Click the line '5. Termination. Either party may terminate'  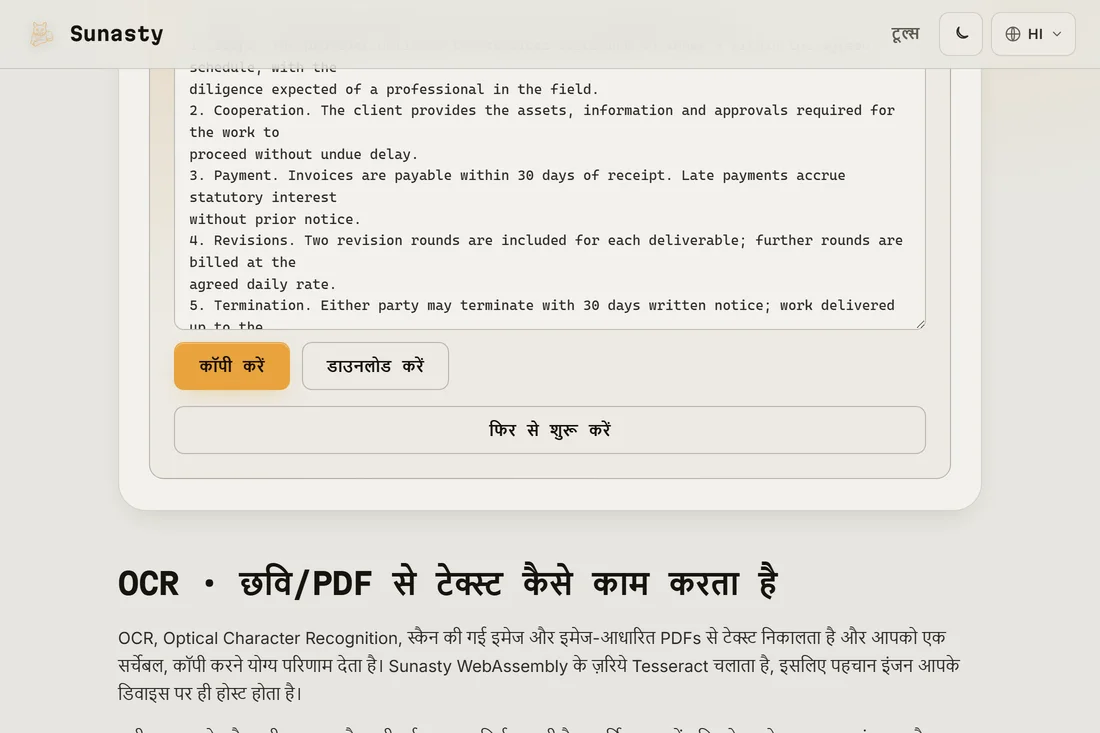(x=542, y=305)
